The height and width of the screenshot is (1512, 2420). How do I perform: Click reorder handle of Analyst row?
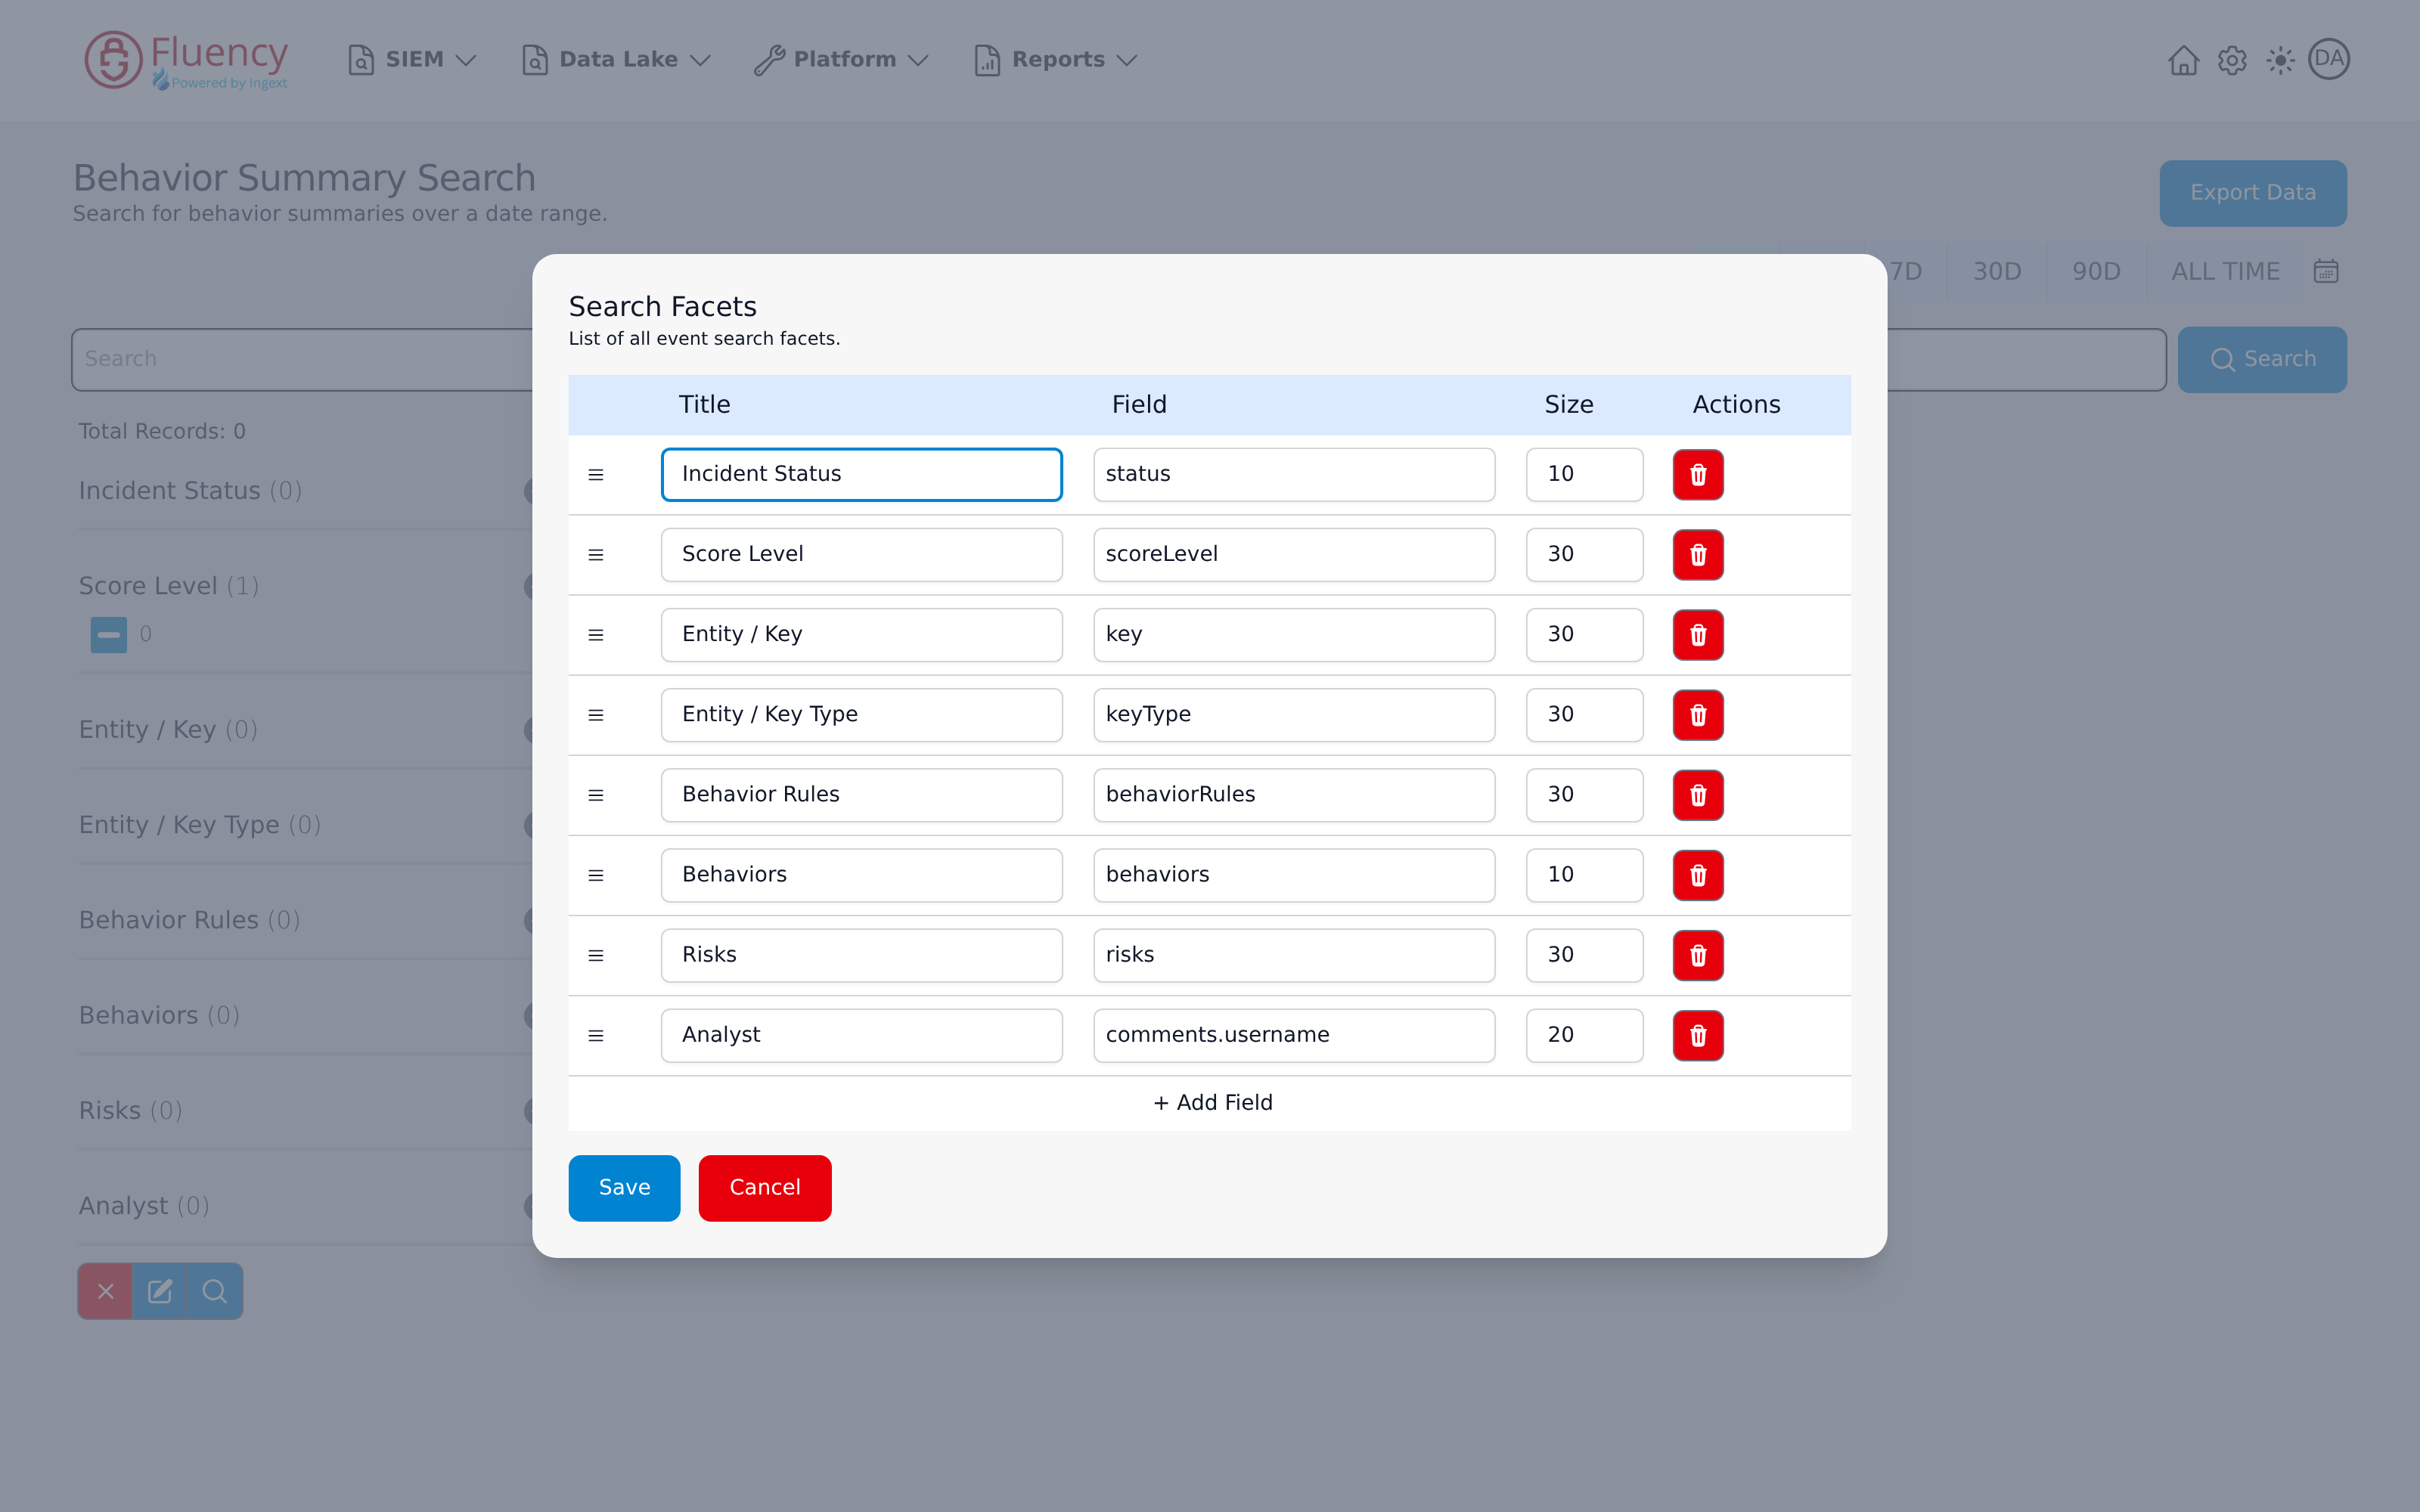coord(596,1035)
